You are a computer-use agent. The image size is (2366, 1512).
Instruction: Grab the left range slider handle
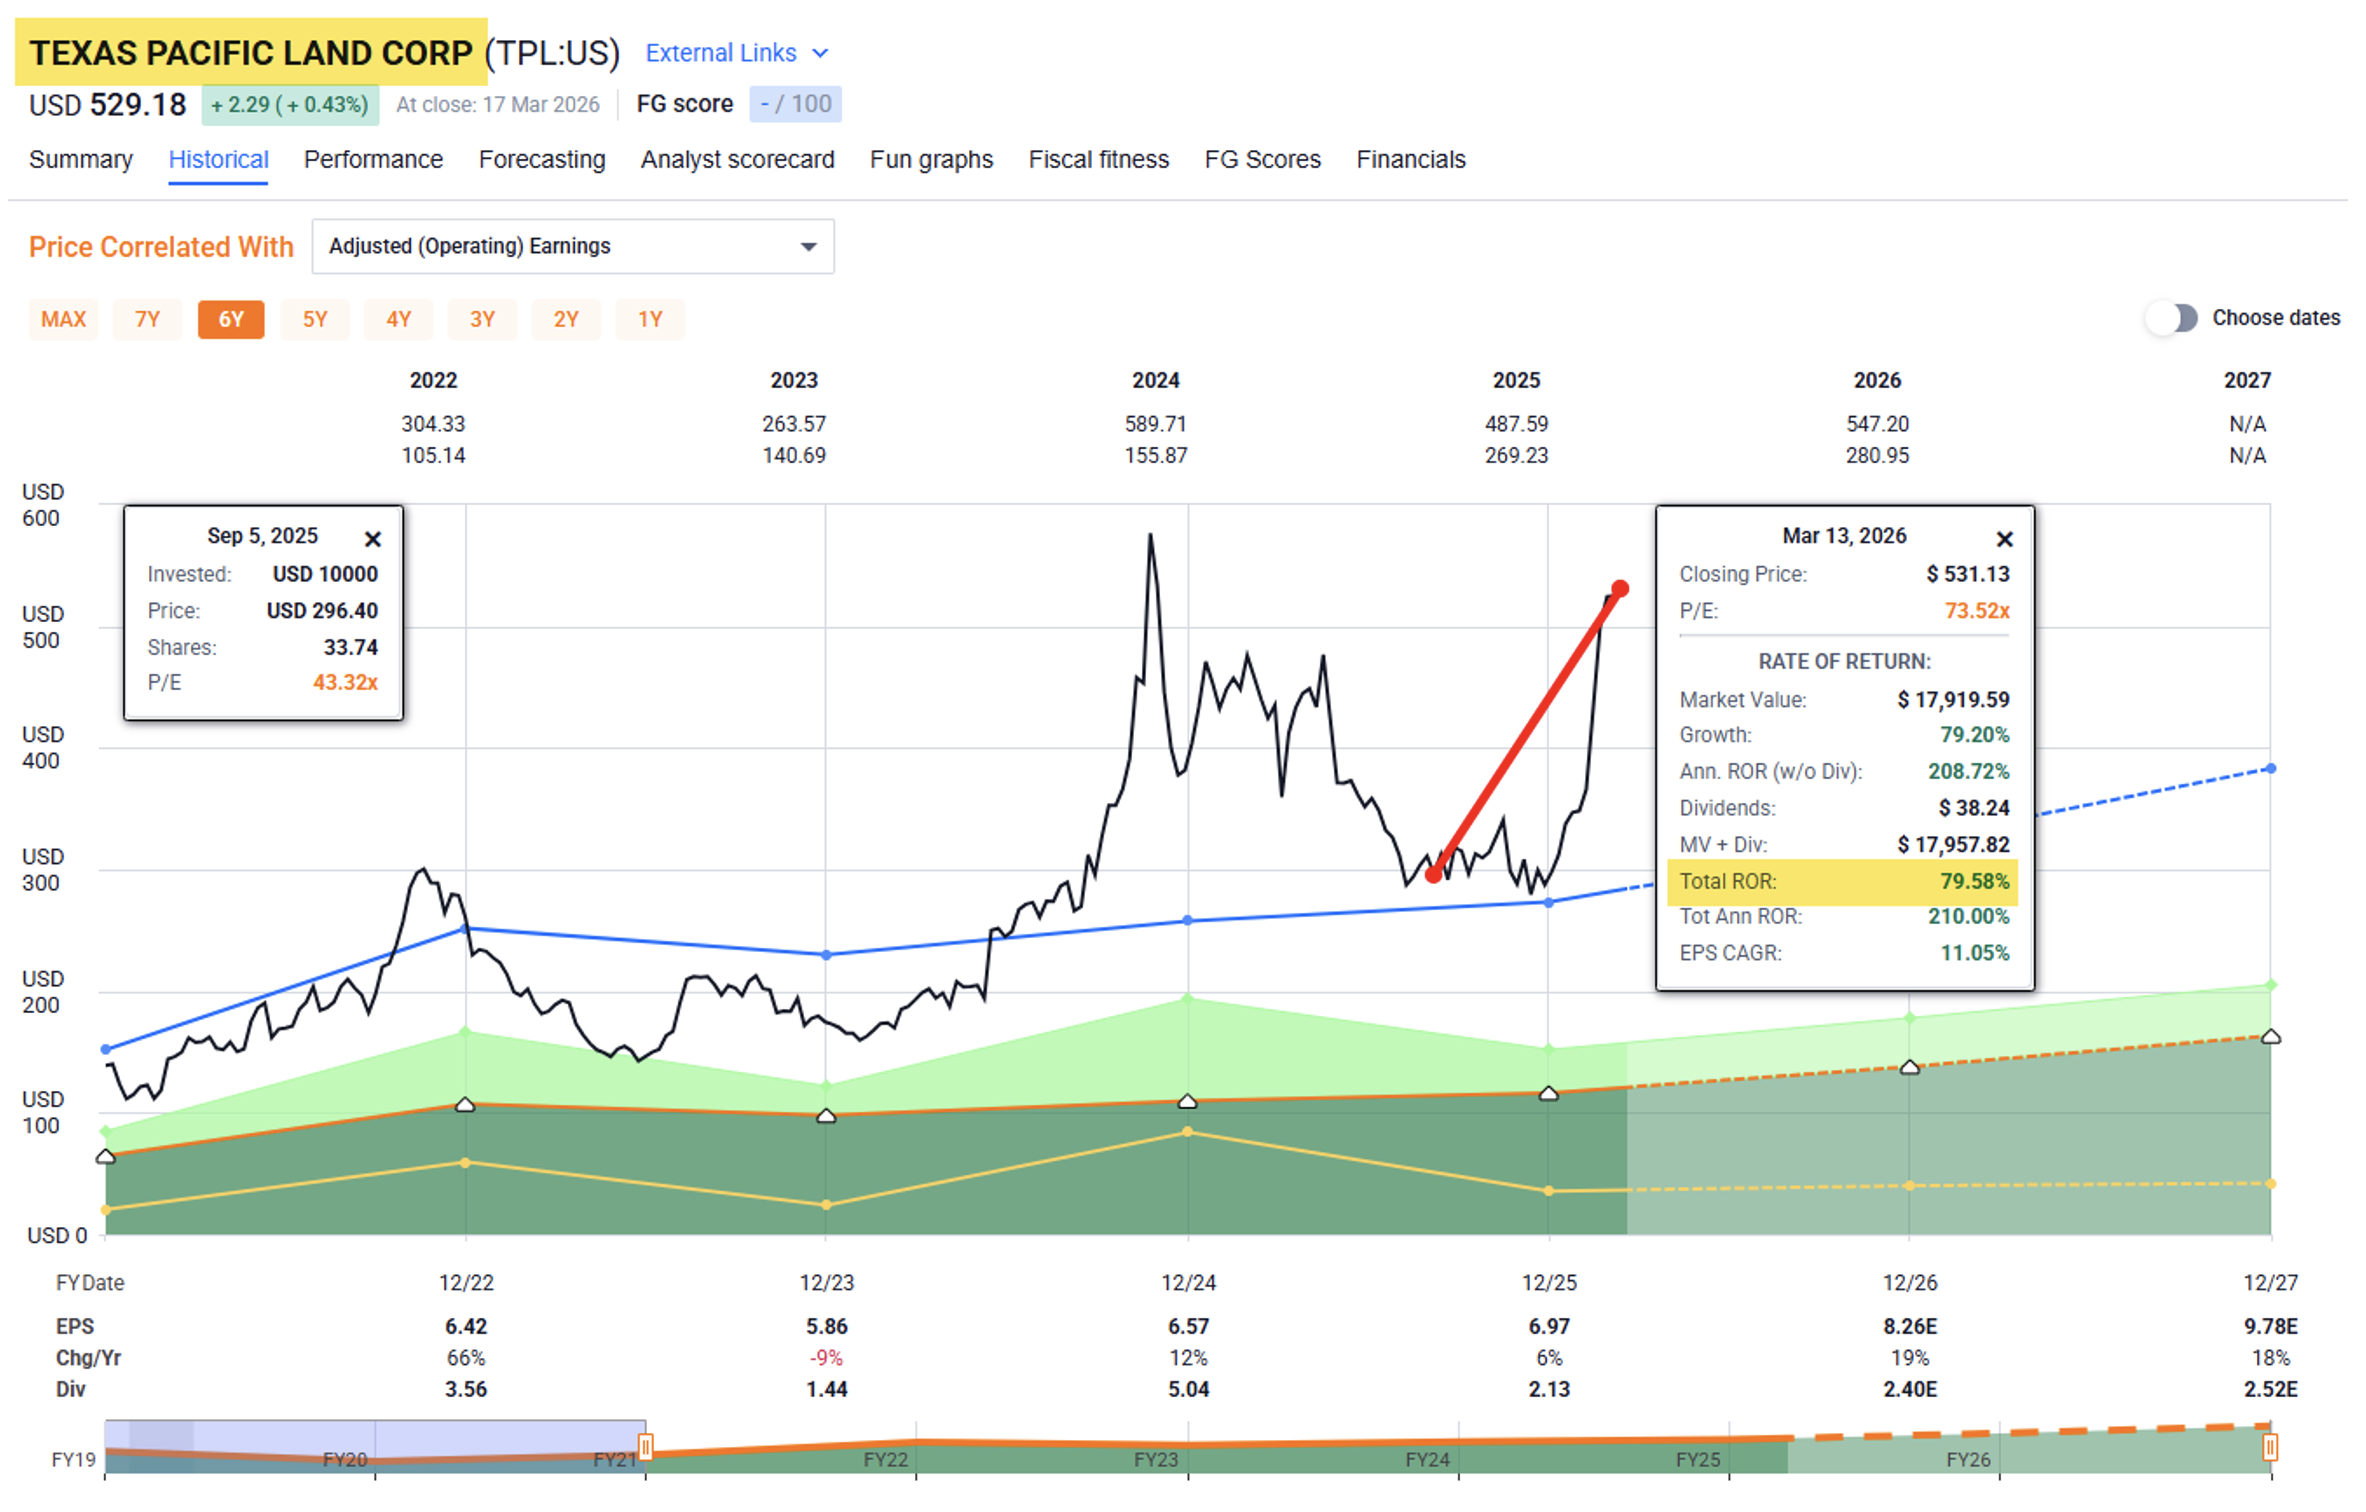tap(646, 1446)
